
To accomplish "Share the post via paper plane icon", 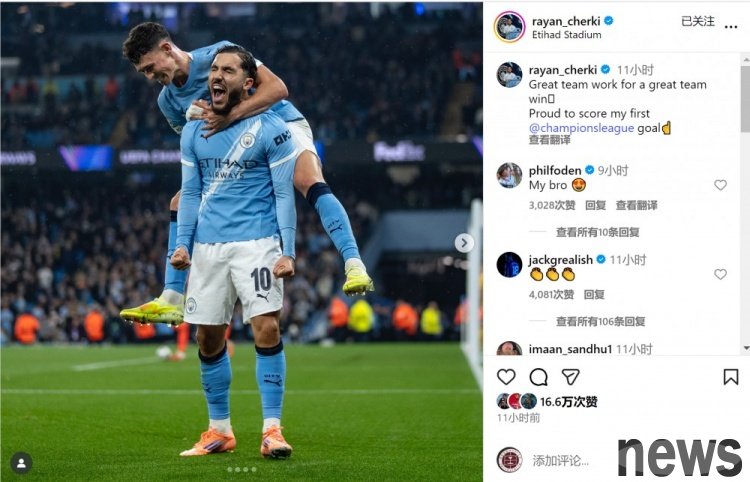I will tap(570, 377).
